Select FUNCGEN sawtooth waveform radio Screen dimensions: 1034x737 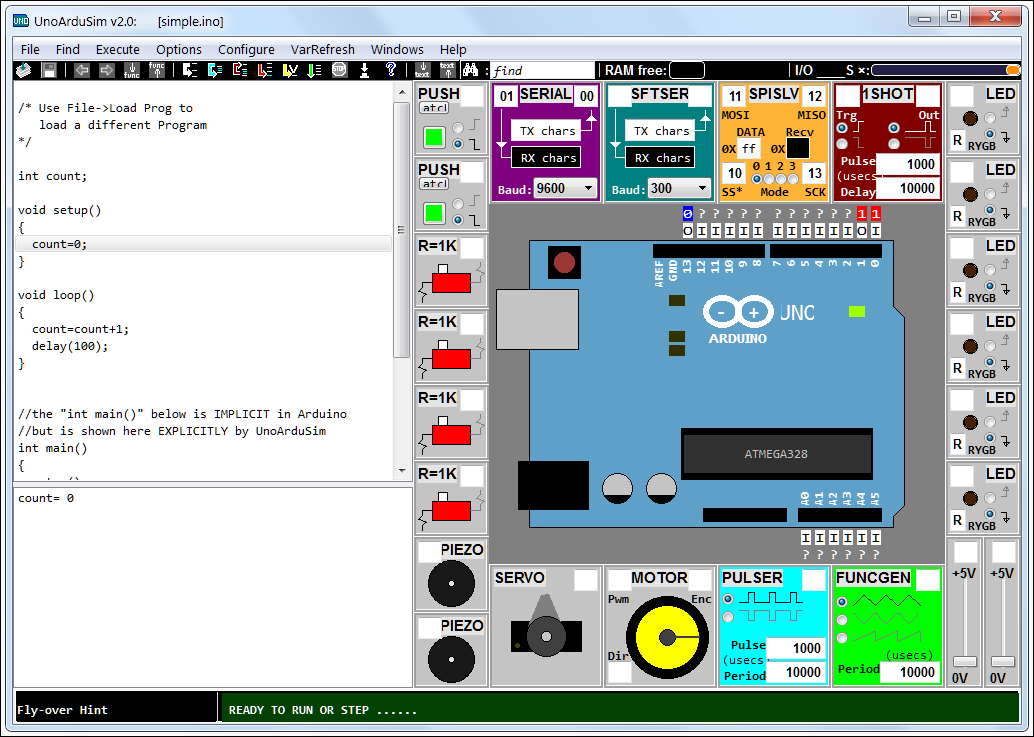[842, 637]
